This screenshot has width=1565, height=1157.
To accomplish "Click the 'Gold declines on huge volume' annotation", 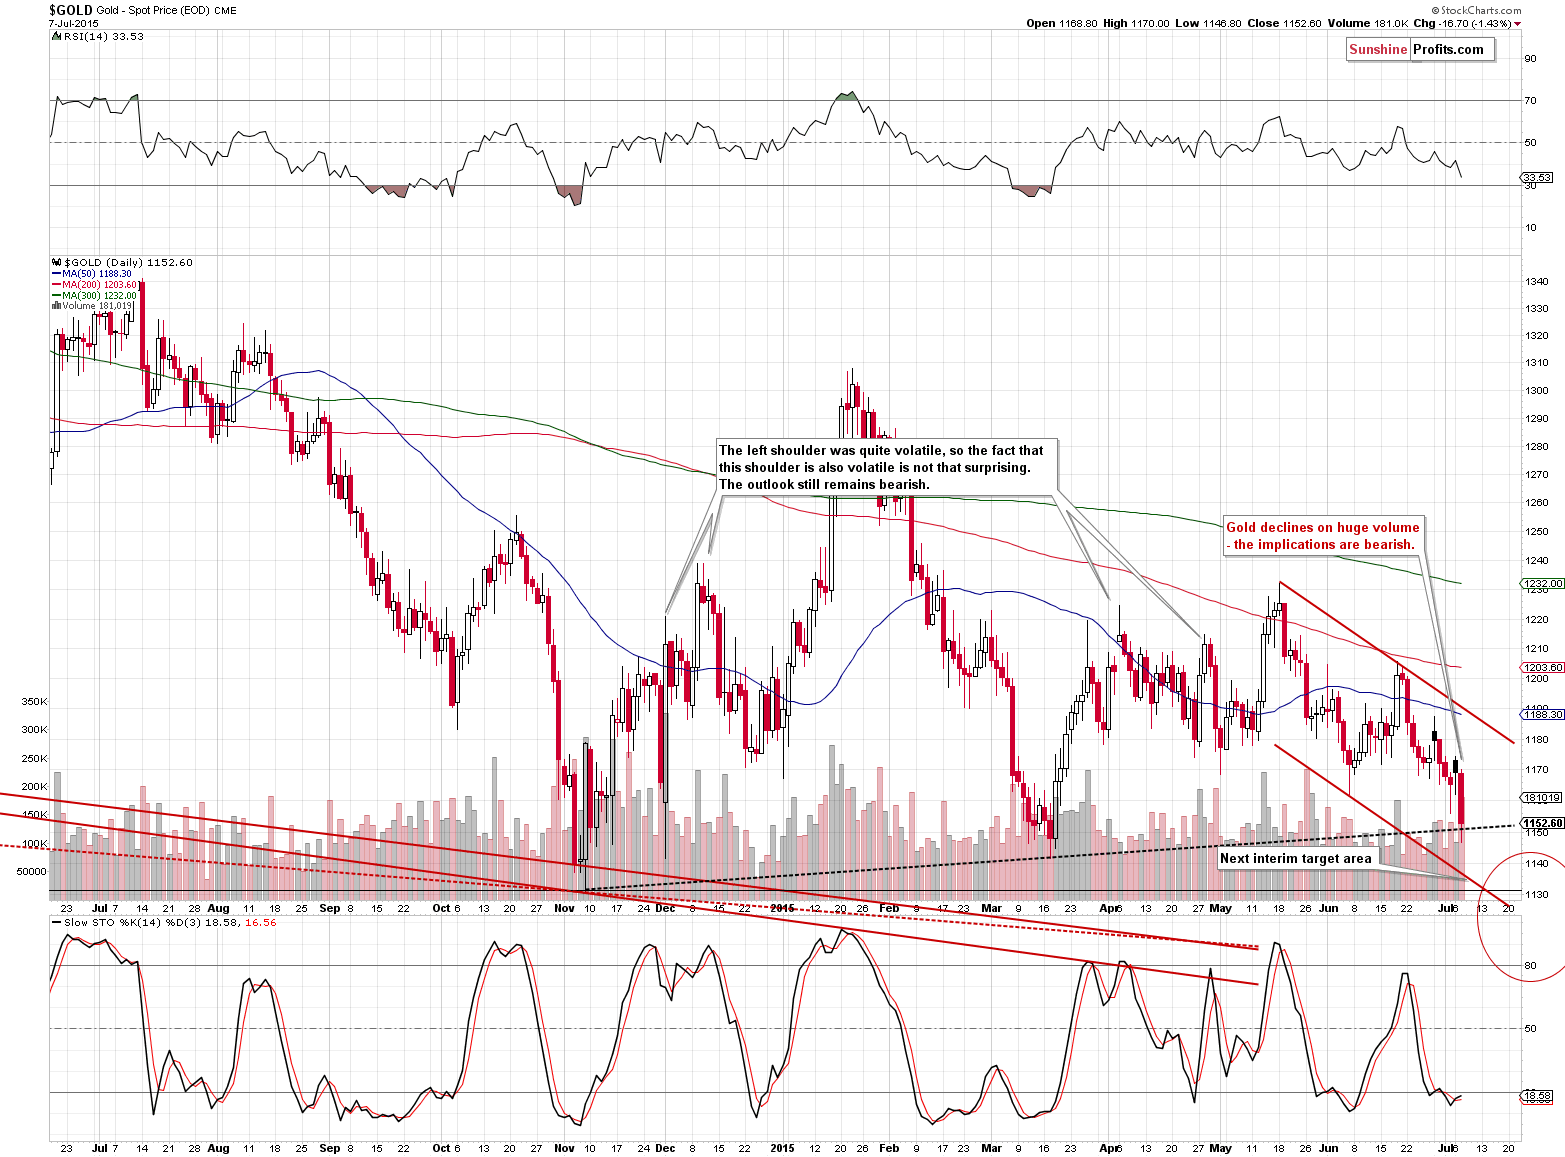I will click(1323, 536).
